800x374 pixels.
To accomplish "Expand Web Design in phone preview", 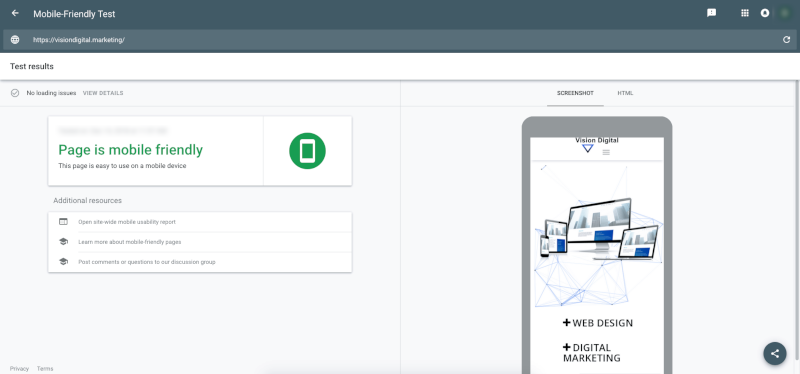I will 597,322.
